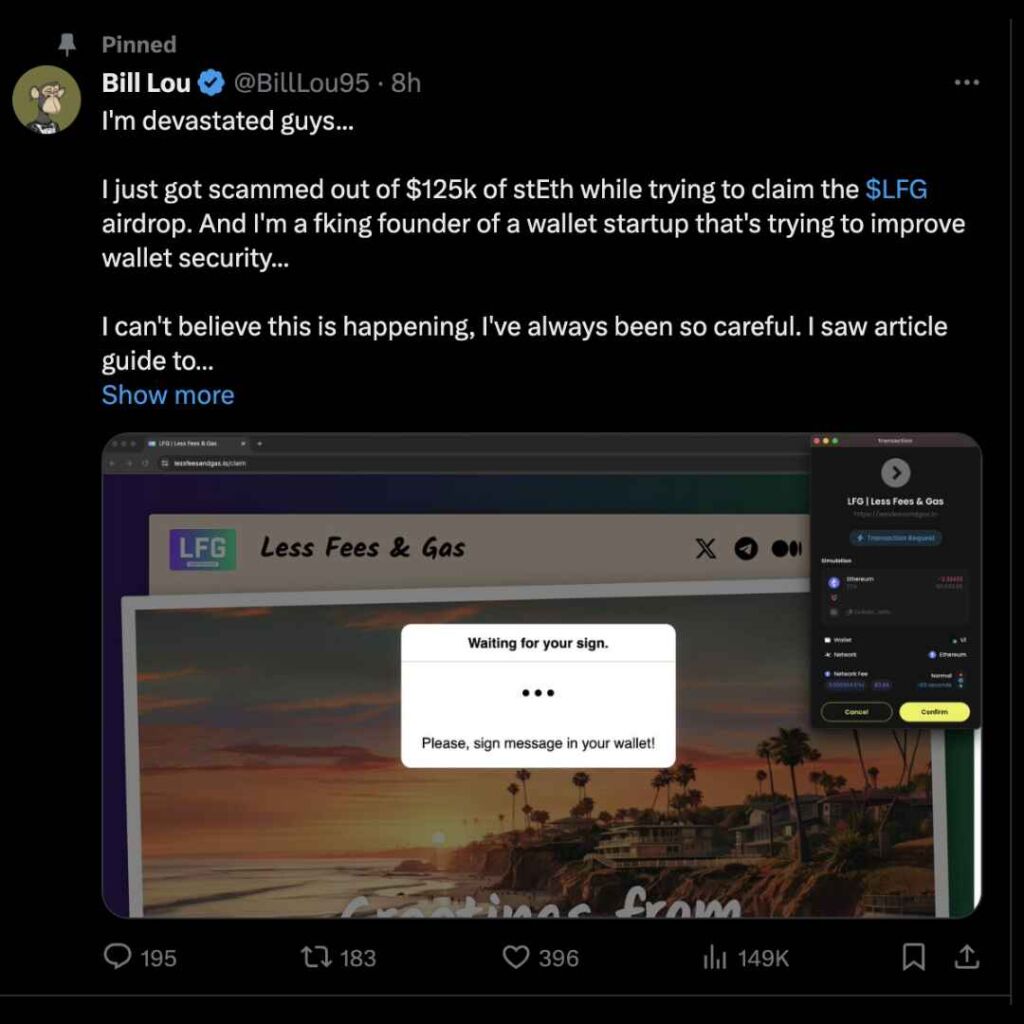Like the tweet with the heart icon
This screenshot has height=1024, width=1024.
515,957
